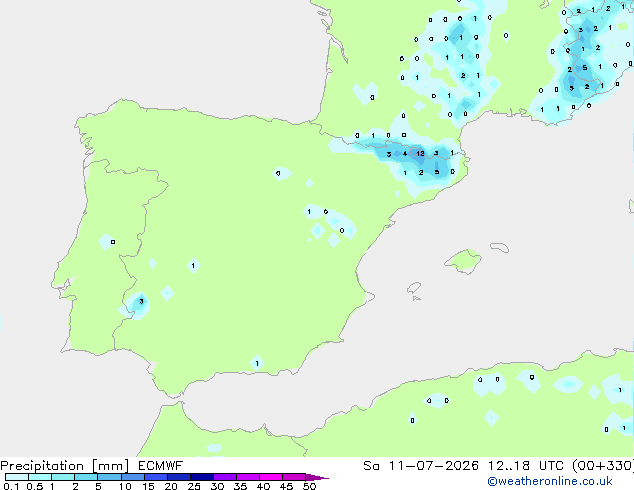This screenshot has height=490, width=634.
Task: Select the 5–10 mm legend color box
Action: 110,477
